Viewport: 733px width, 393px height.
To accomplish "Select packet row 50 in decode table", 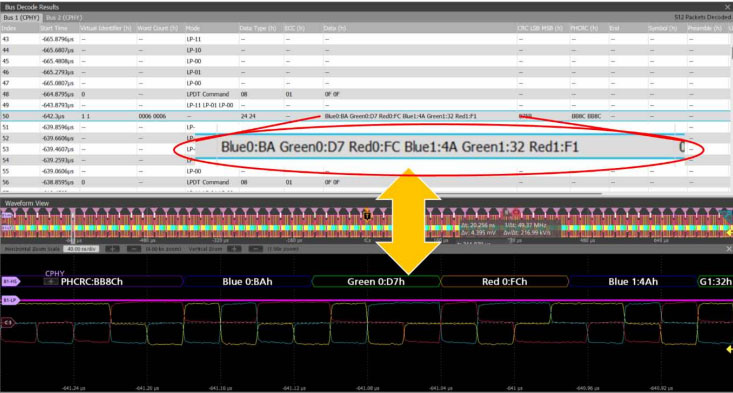I will [365, 116].
